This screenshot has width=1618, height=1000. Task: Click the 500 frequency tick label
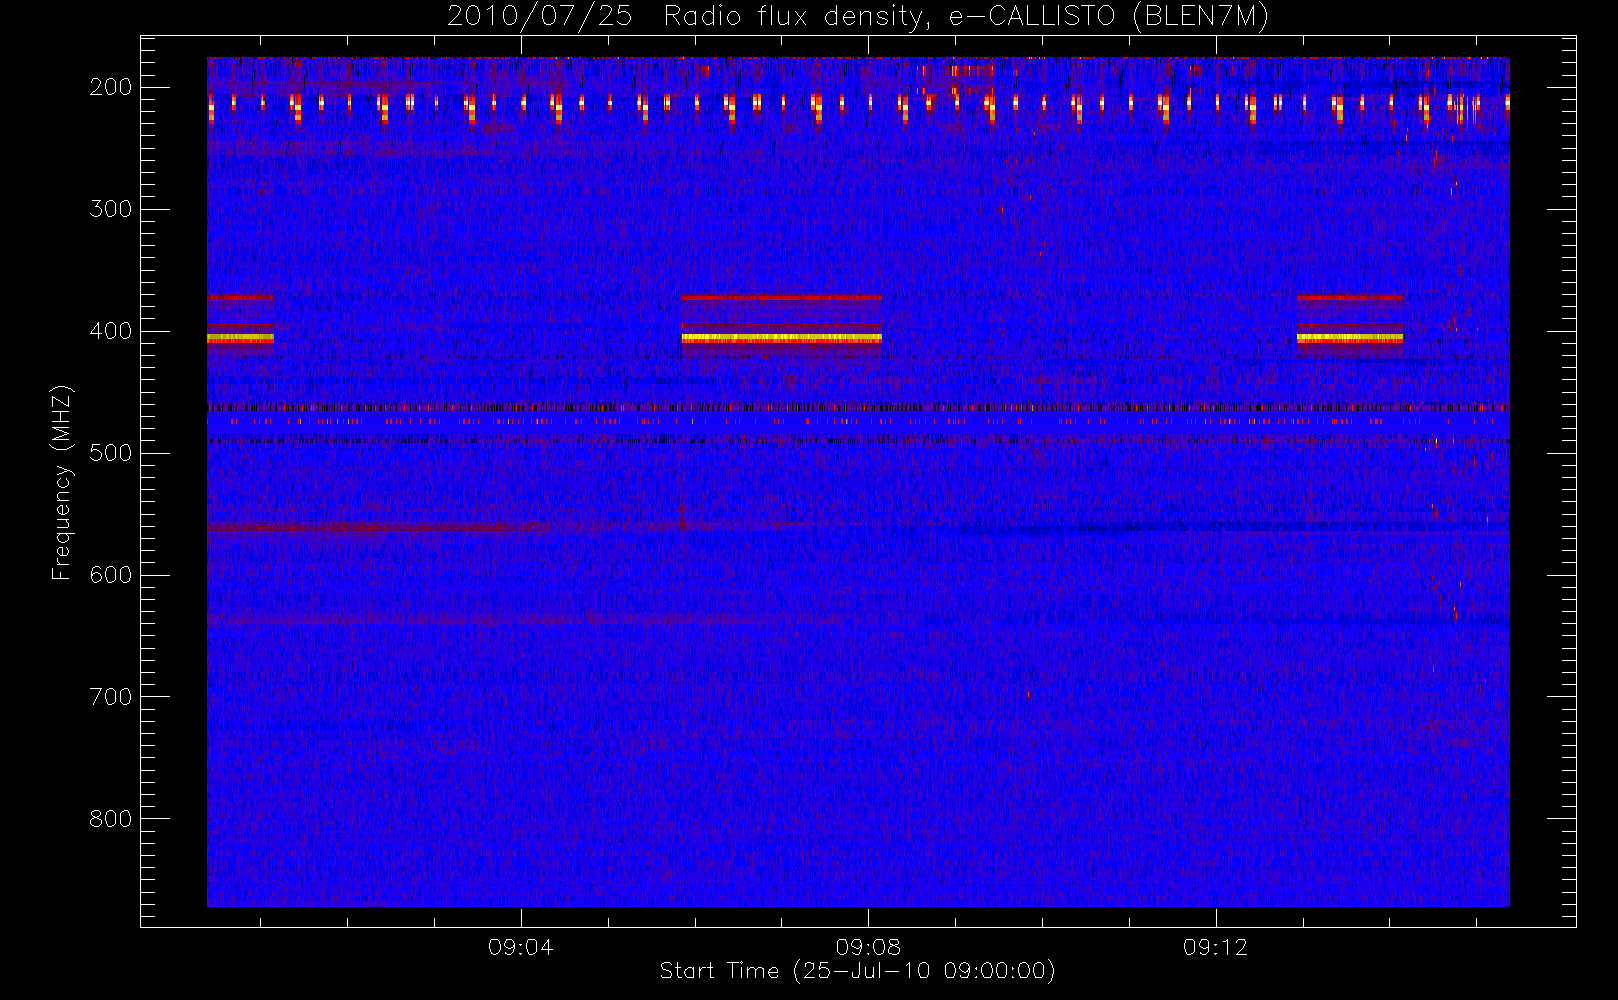(111, 453)
